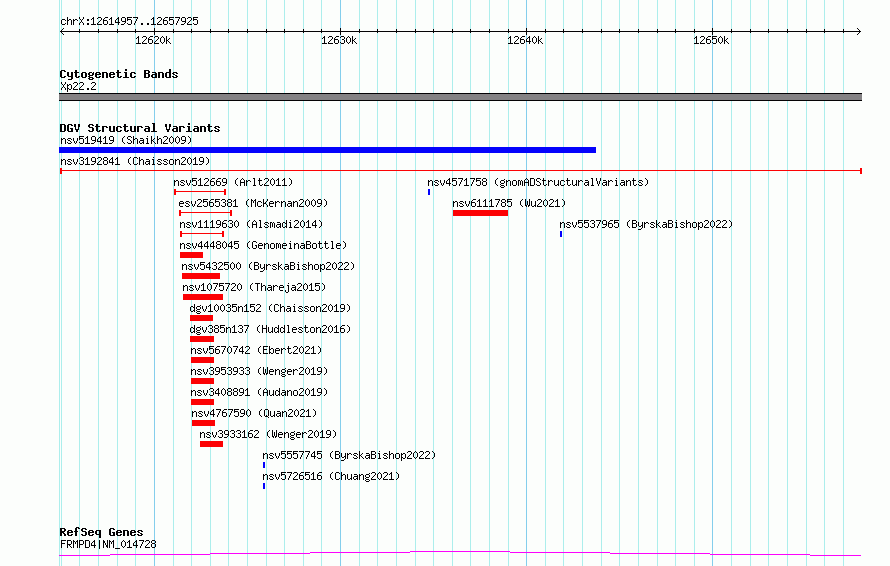
Task: Click the FRMPD4|NM_014728 gene label
Action: click(108, 544)
